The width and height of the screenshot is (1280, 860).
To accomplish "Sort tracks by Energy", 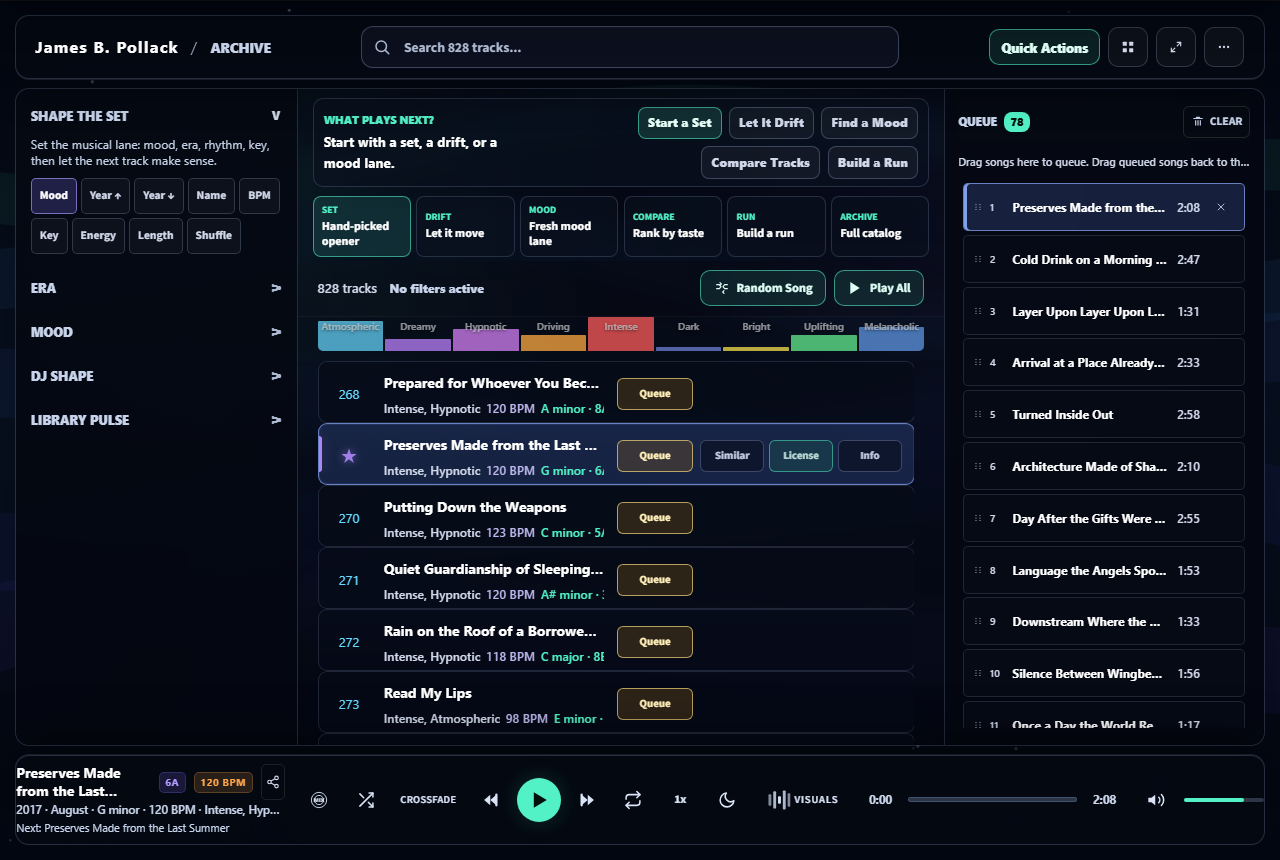I will [x=98, y=236].
